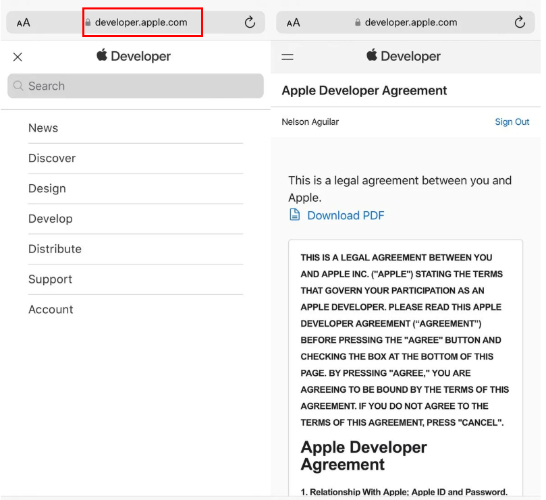Open the Design menu item
The width and height of the screenshot is (546, 500).
pyautogui.click(x=135, y=188)
